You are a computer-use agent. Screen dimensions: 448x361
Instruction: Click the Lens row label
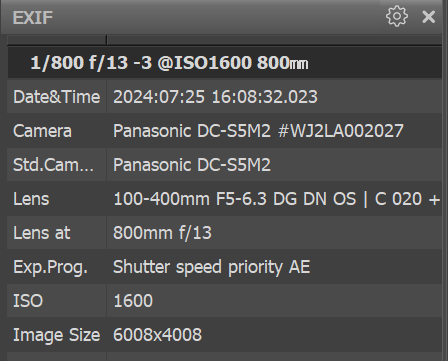(31, 199)
